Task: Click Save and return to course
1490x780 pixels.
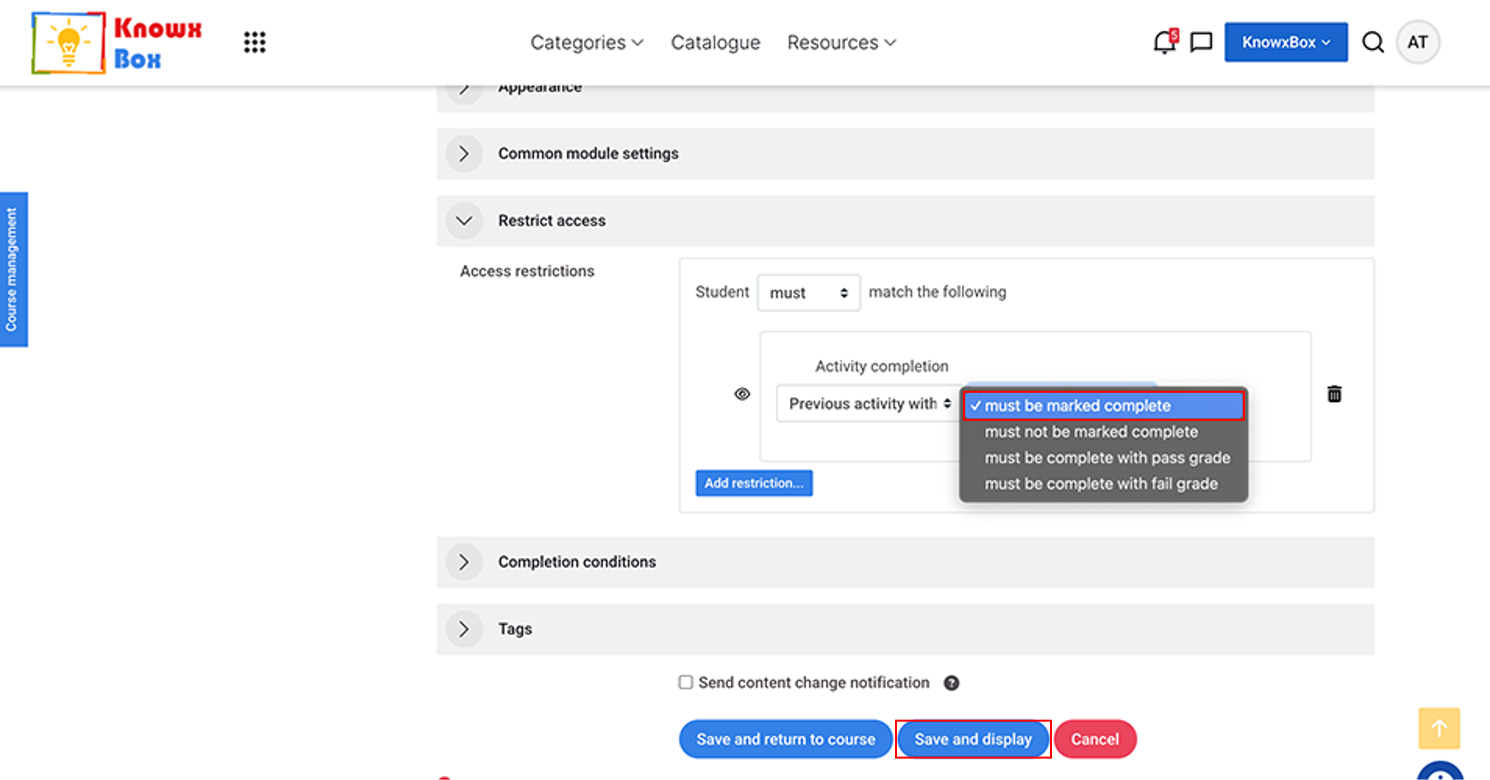Action: point(786,739)
